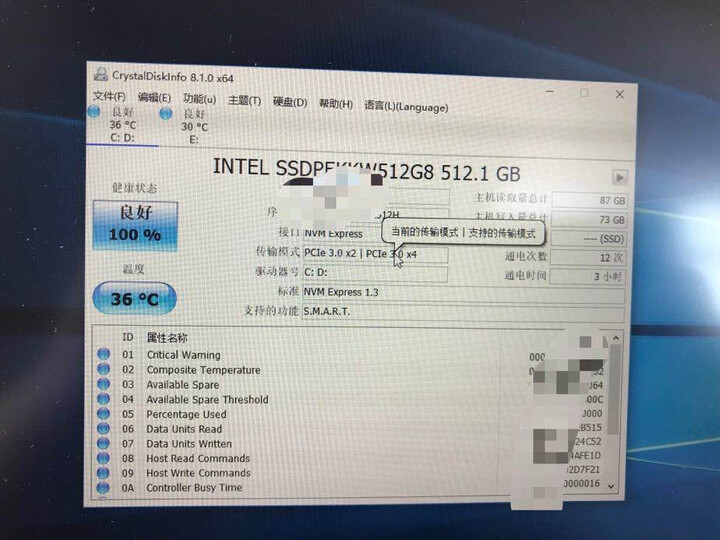Click the blue status orb above E:
The width and height of the screenshot is (720, 540).
[166, 113]
